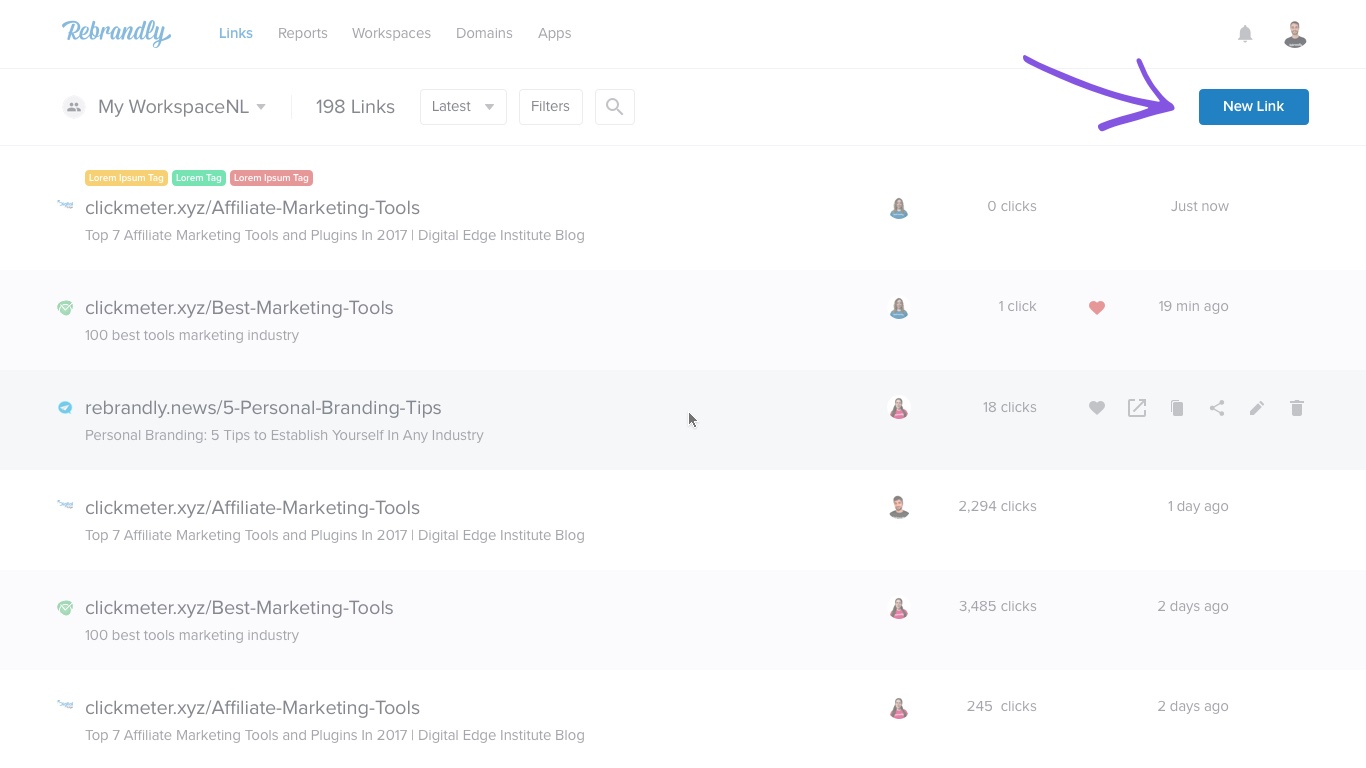Viewport: 1366px width, 768px height.
Task: Open rebrandly.news/5-Personal-Branding-Tips link
Action: coord(263,408)
